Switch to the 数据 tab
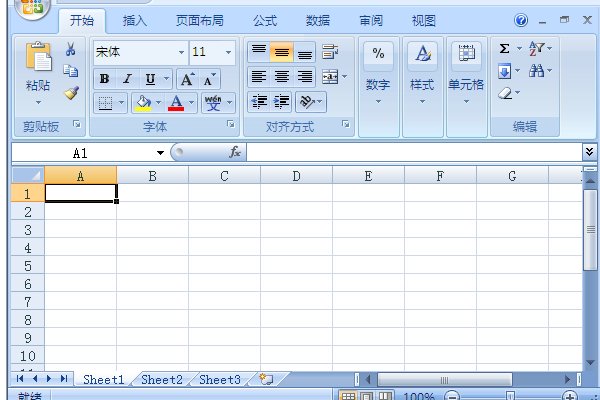Viewport: 600px width, 400px height. coord(318,21)
